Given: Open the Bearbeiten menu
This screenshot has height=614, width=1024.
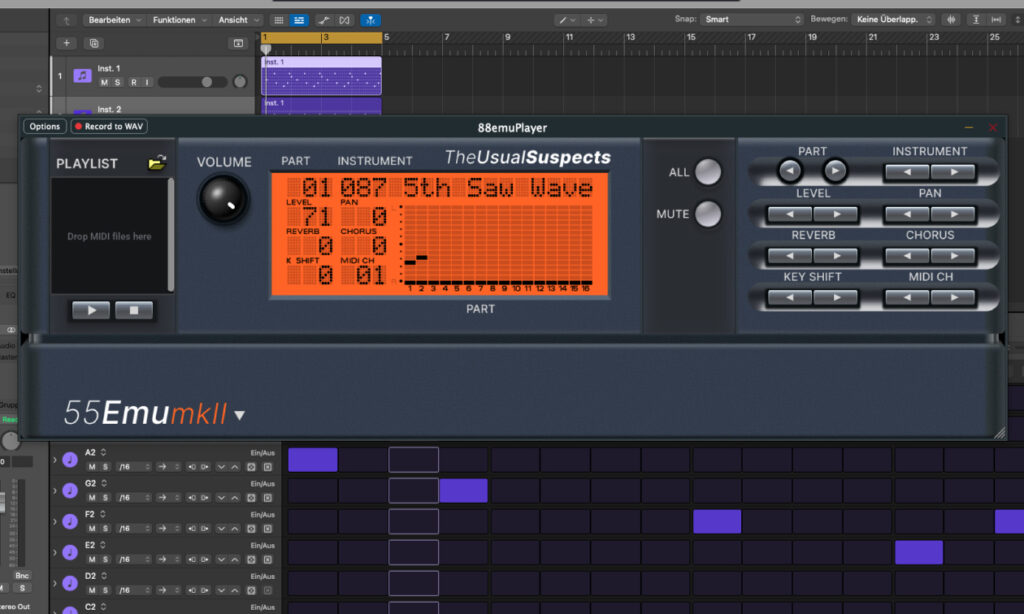Looking at the screenshot, I should click(x=114, y=20).
